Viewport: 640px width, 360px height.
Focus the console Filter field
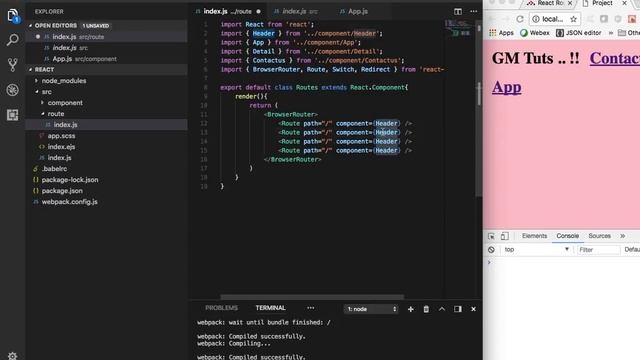[x=598, y=249]
